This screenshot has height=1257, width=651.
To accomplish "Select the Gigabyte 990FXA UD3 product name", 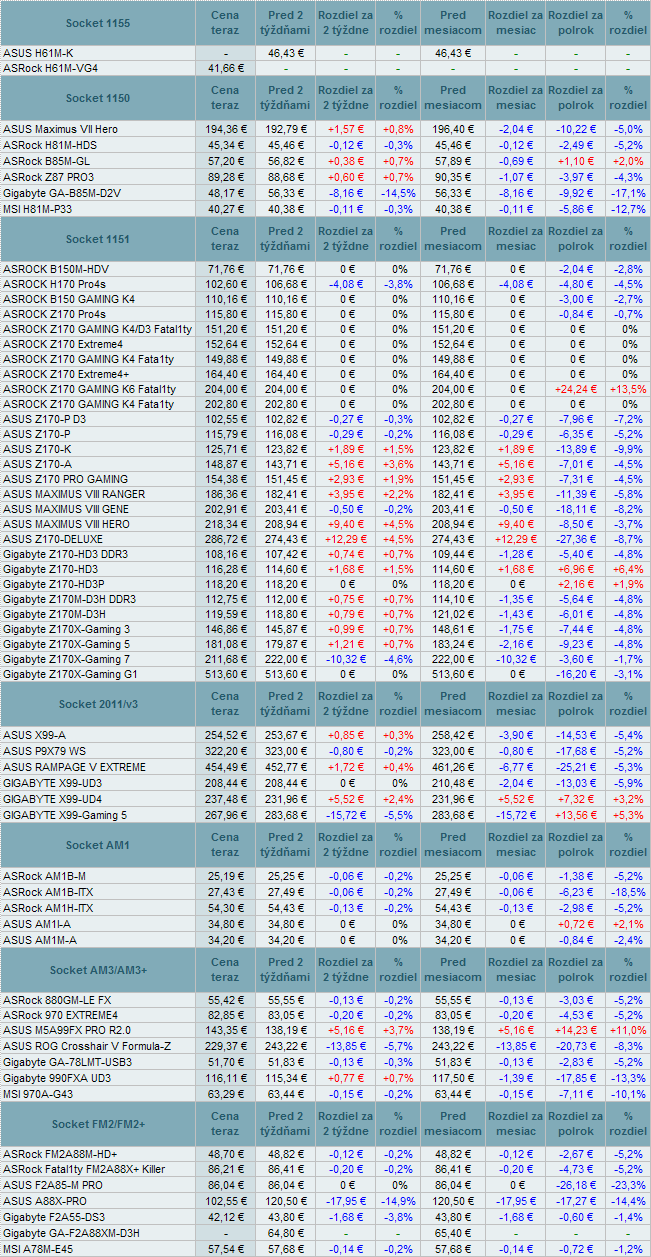I will (x=57, y=1079).
